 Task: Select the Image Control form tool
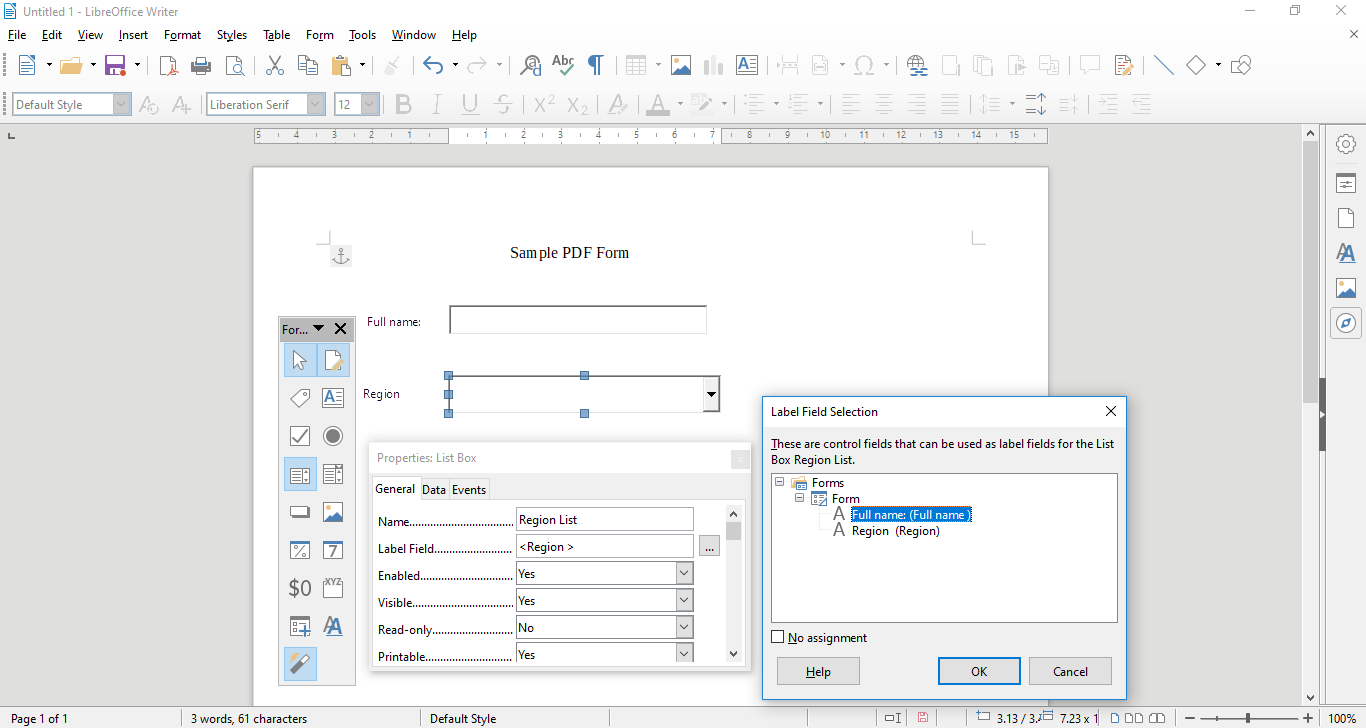click(x=333, y=513)
